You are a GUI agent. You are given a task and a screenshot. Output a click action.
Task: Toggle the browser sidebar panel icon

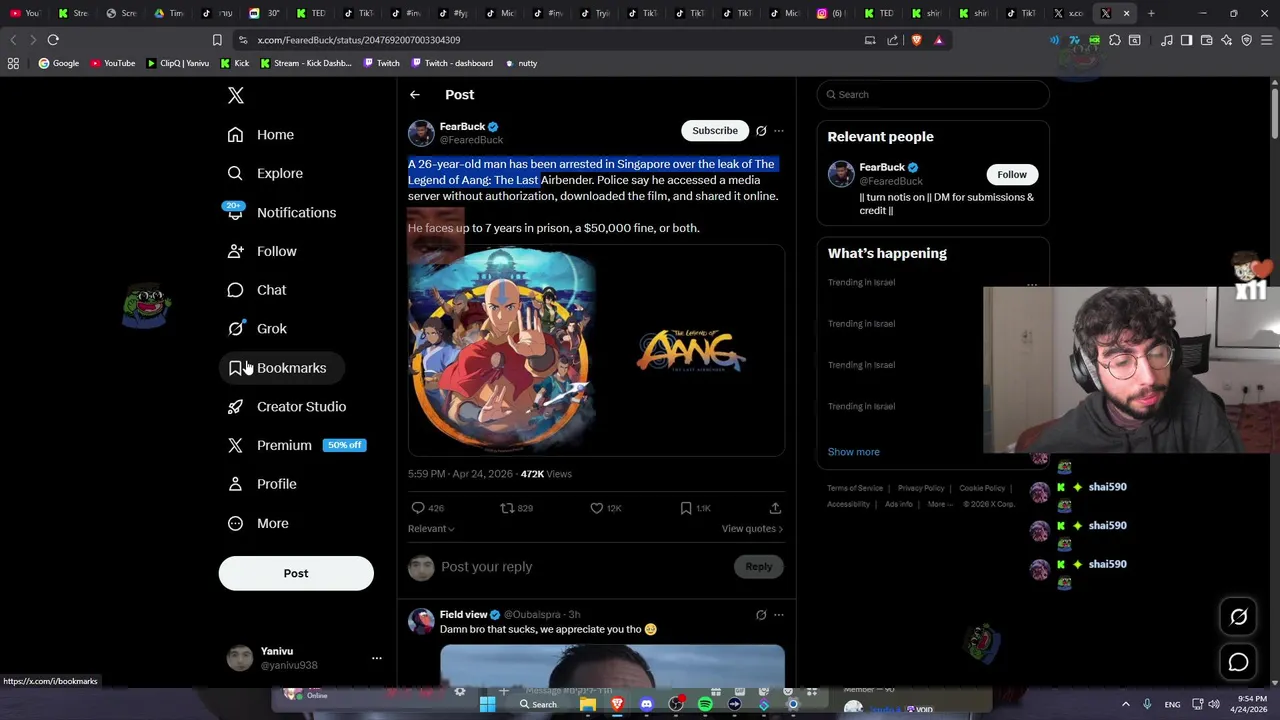pyautogui.click(x=1186, y=40)
